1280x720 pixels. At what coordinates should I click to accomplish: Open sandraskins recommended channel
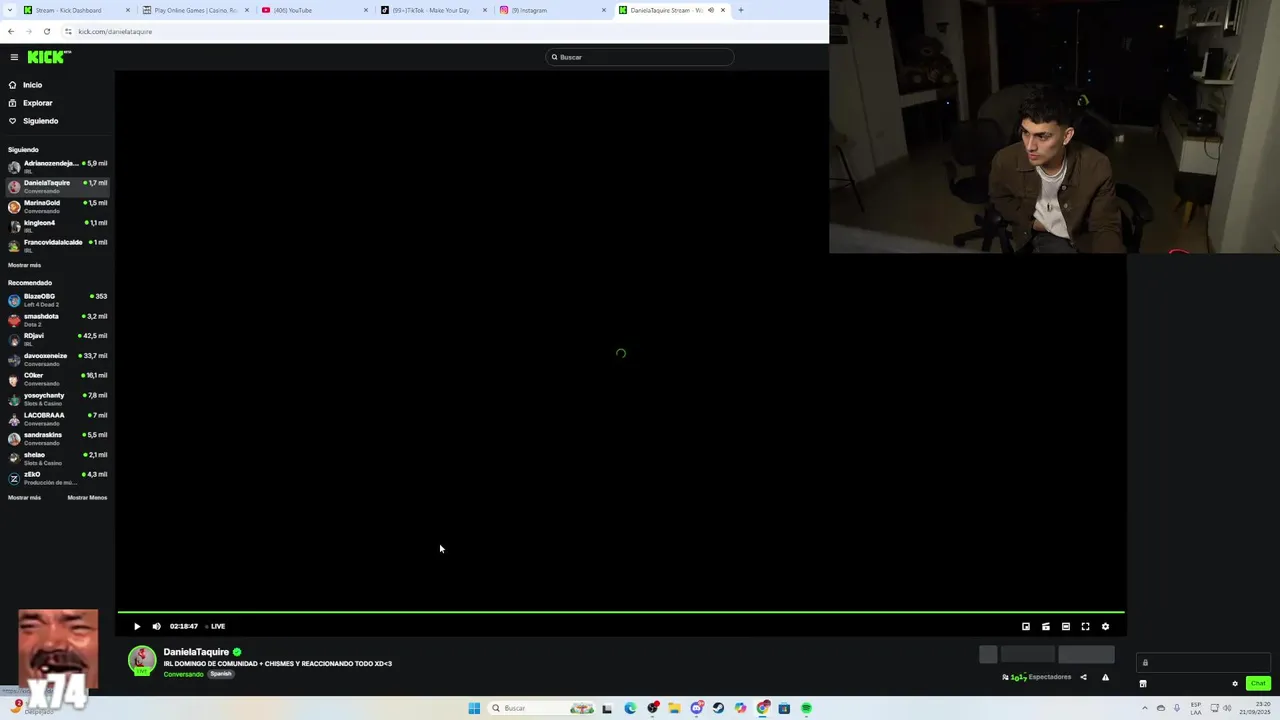[57, 439]
